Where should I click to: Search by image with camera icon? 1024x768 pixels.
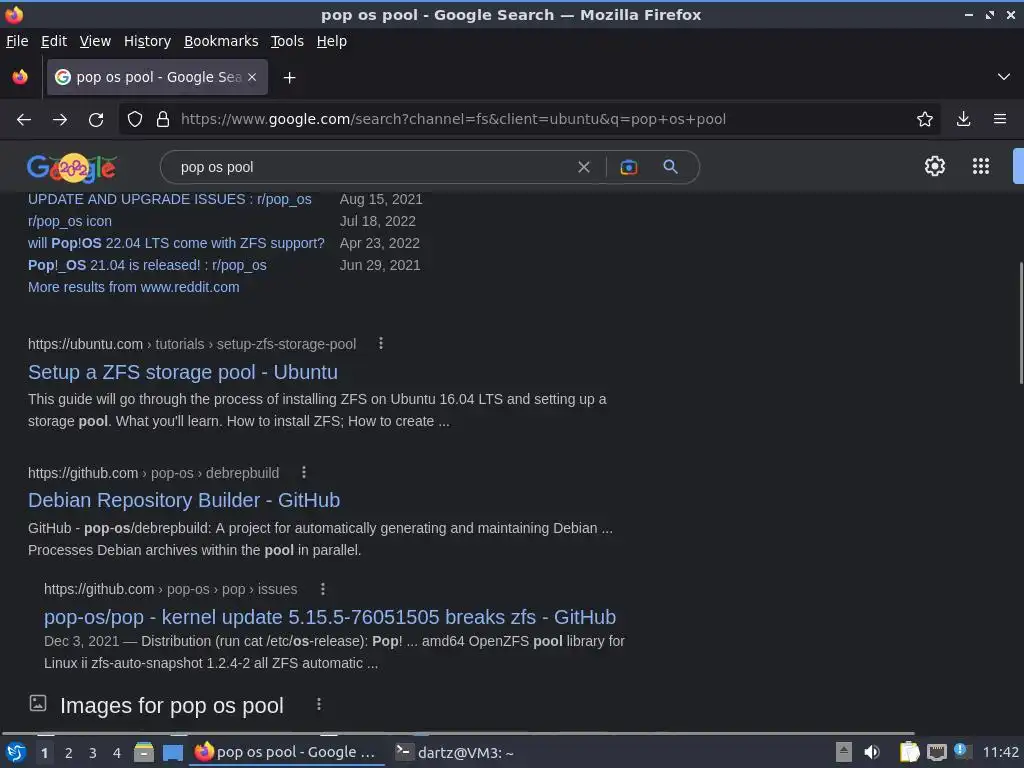(628, 167)
